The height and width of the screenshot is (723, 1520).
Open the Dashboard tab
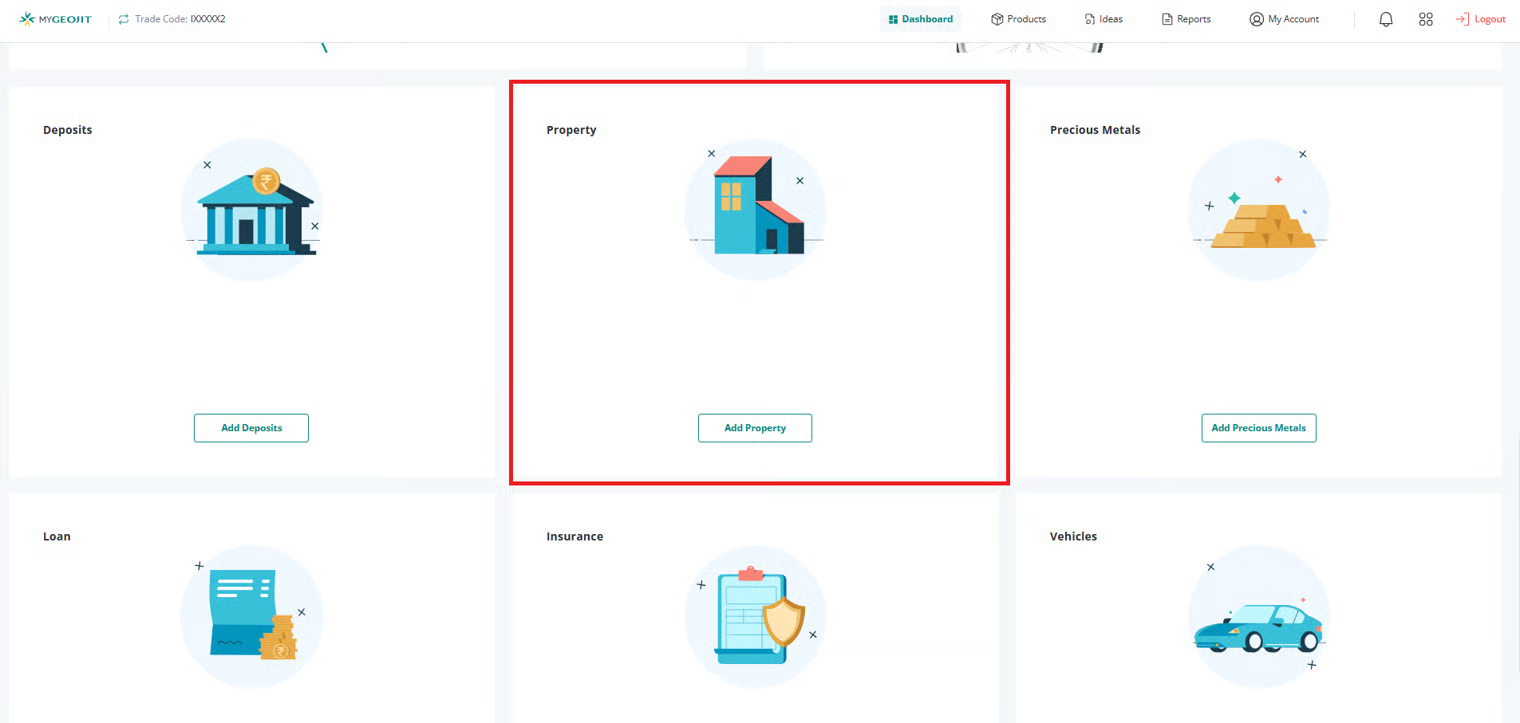coord(920,19)
